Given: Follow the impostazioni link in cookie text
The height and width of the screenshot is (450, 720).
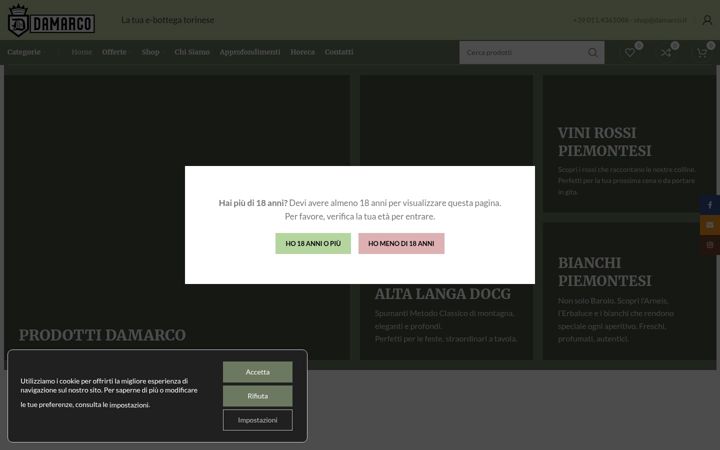Looking at the screenshot, I should click(129, 405).
